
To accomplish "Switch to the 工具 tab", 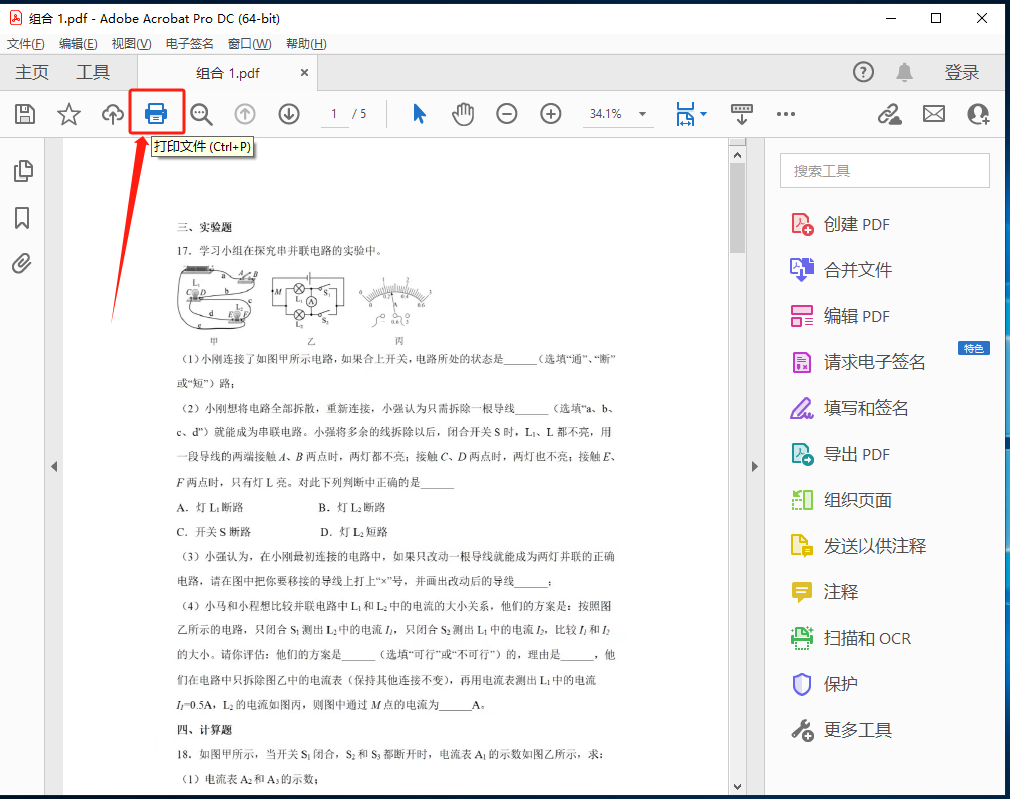I will 93,73.
